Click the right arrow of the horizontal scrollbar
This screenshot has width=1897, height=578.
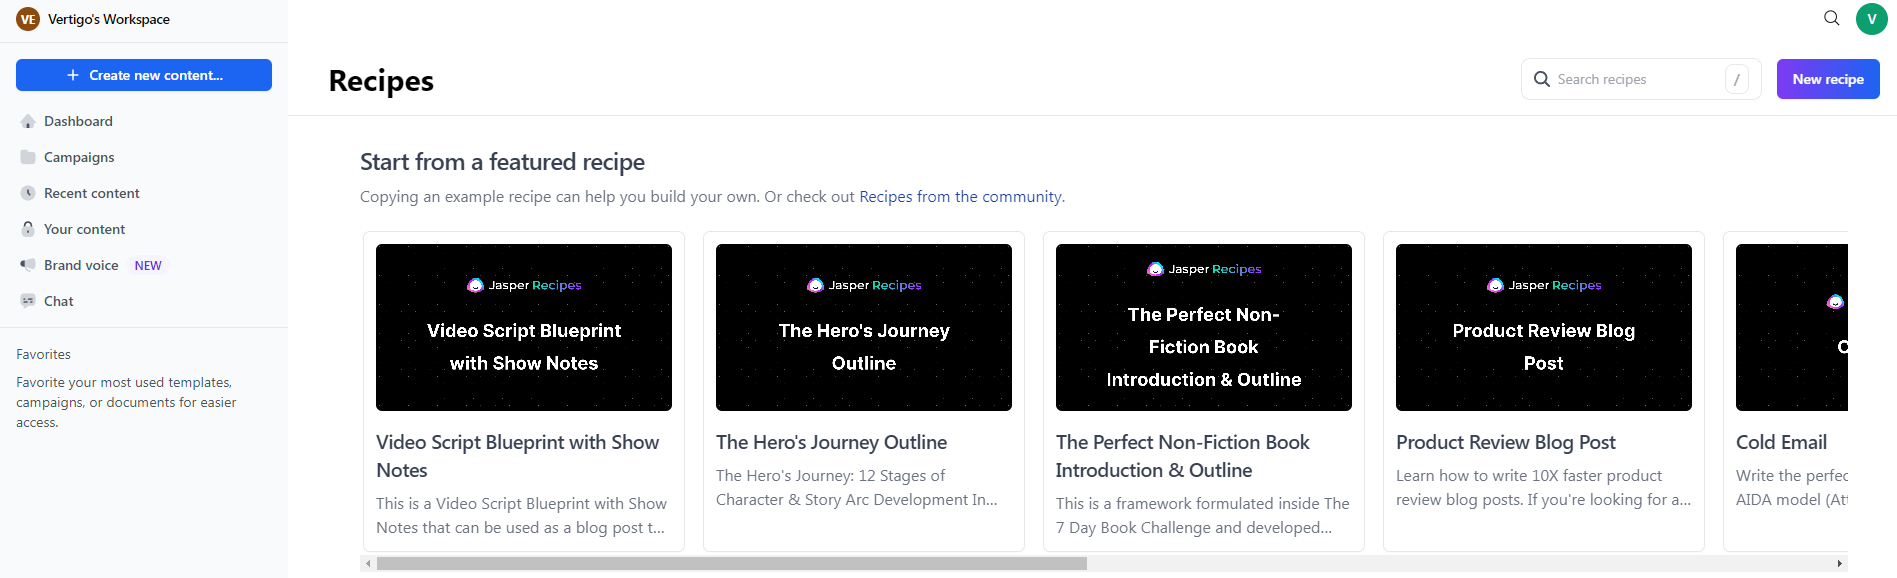[x=1839, y=563]
